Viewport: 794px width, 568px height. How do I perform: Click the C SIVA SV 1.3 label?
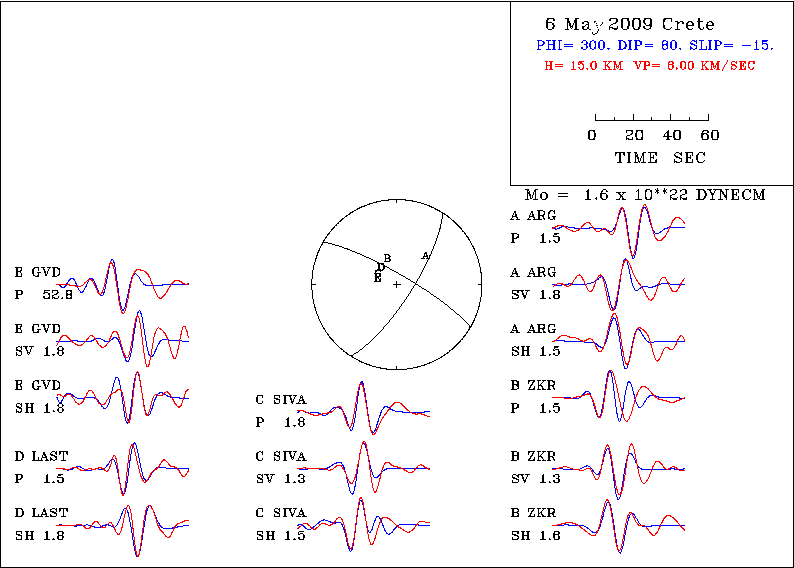pos(281,468)
